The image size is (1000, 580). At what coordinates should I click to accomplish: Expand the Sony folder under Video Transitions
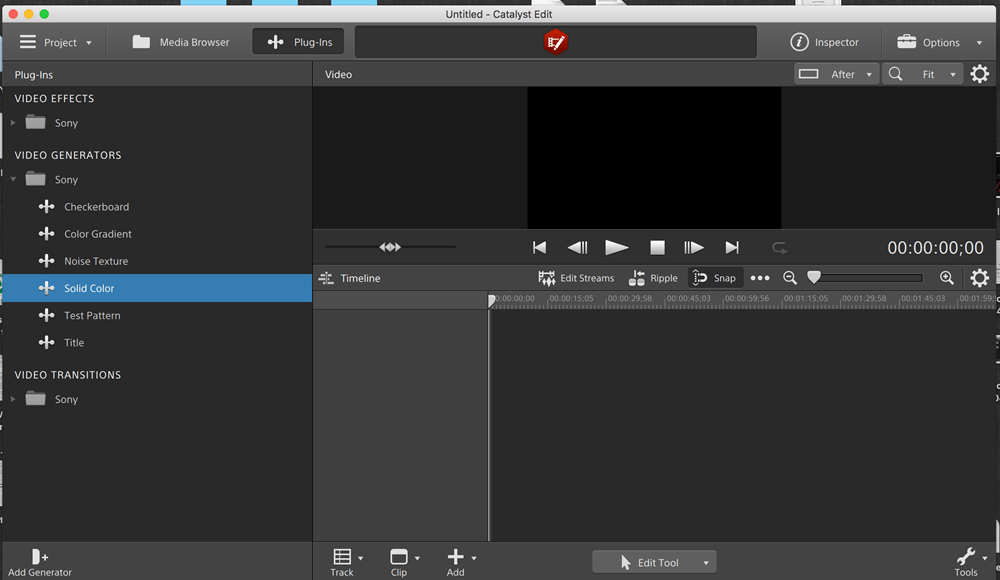tap(13, 399)
